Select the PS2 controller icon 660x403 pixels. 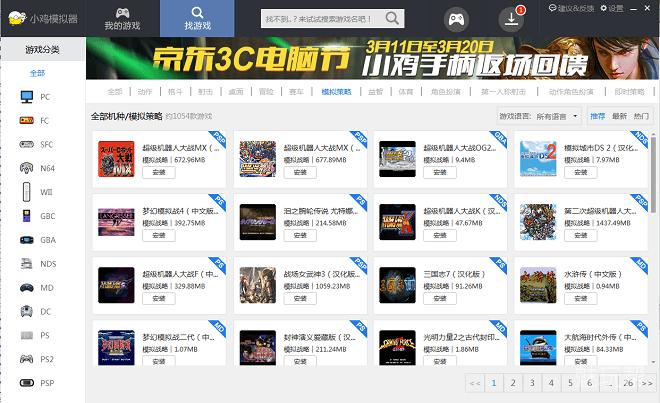coord(27,359)
